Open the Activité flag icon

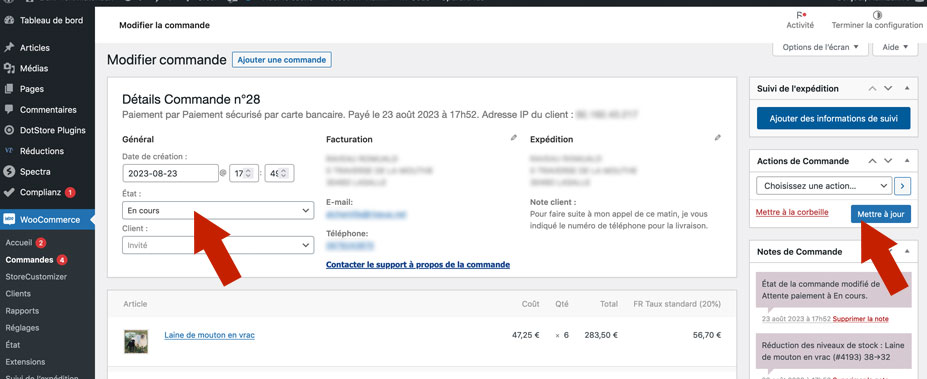pyautogui.click(x=800, y=15)
